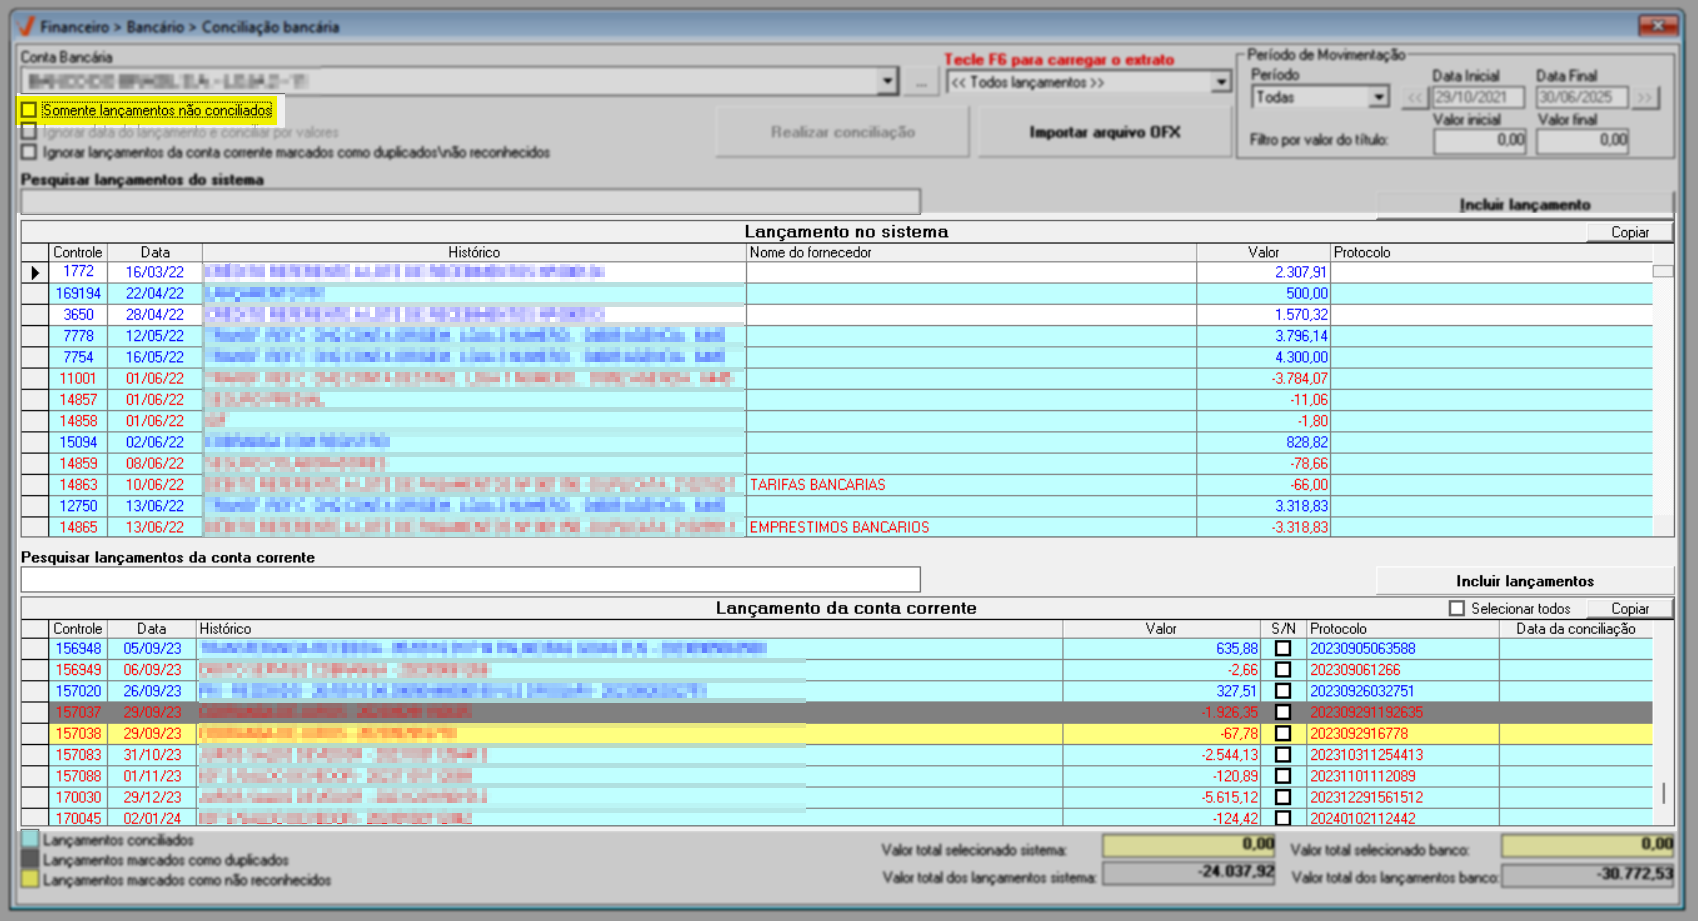Close the Conciliação bancária window
The image size is (1698, 921).
click(x=1657, y=26)
